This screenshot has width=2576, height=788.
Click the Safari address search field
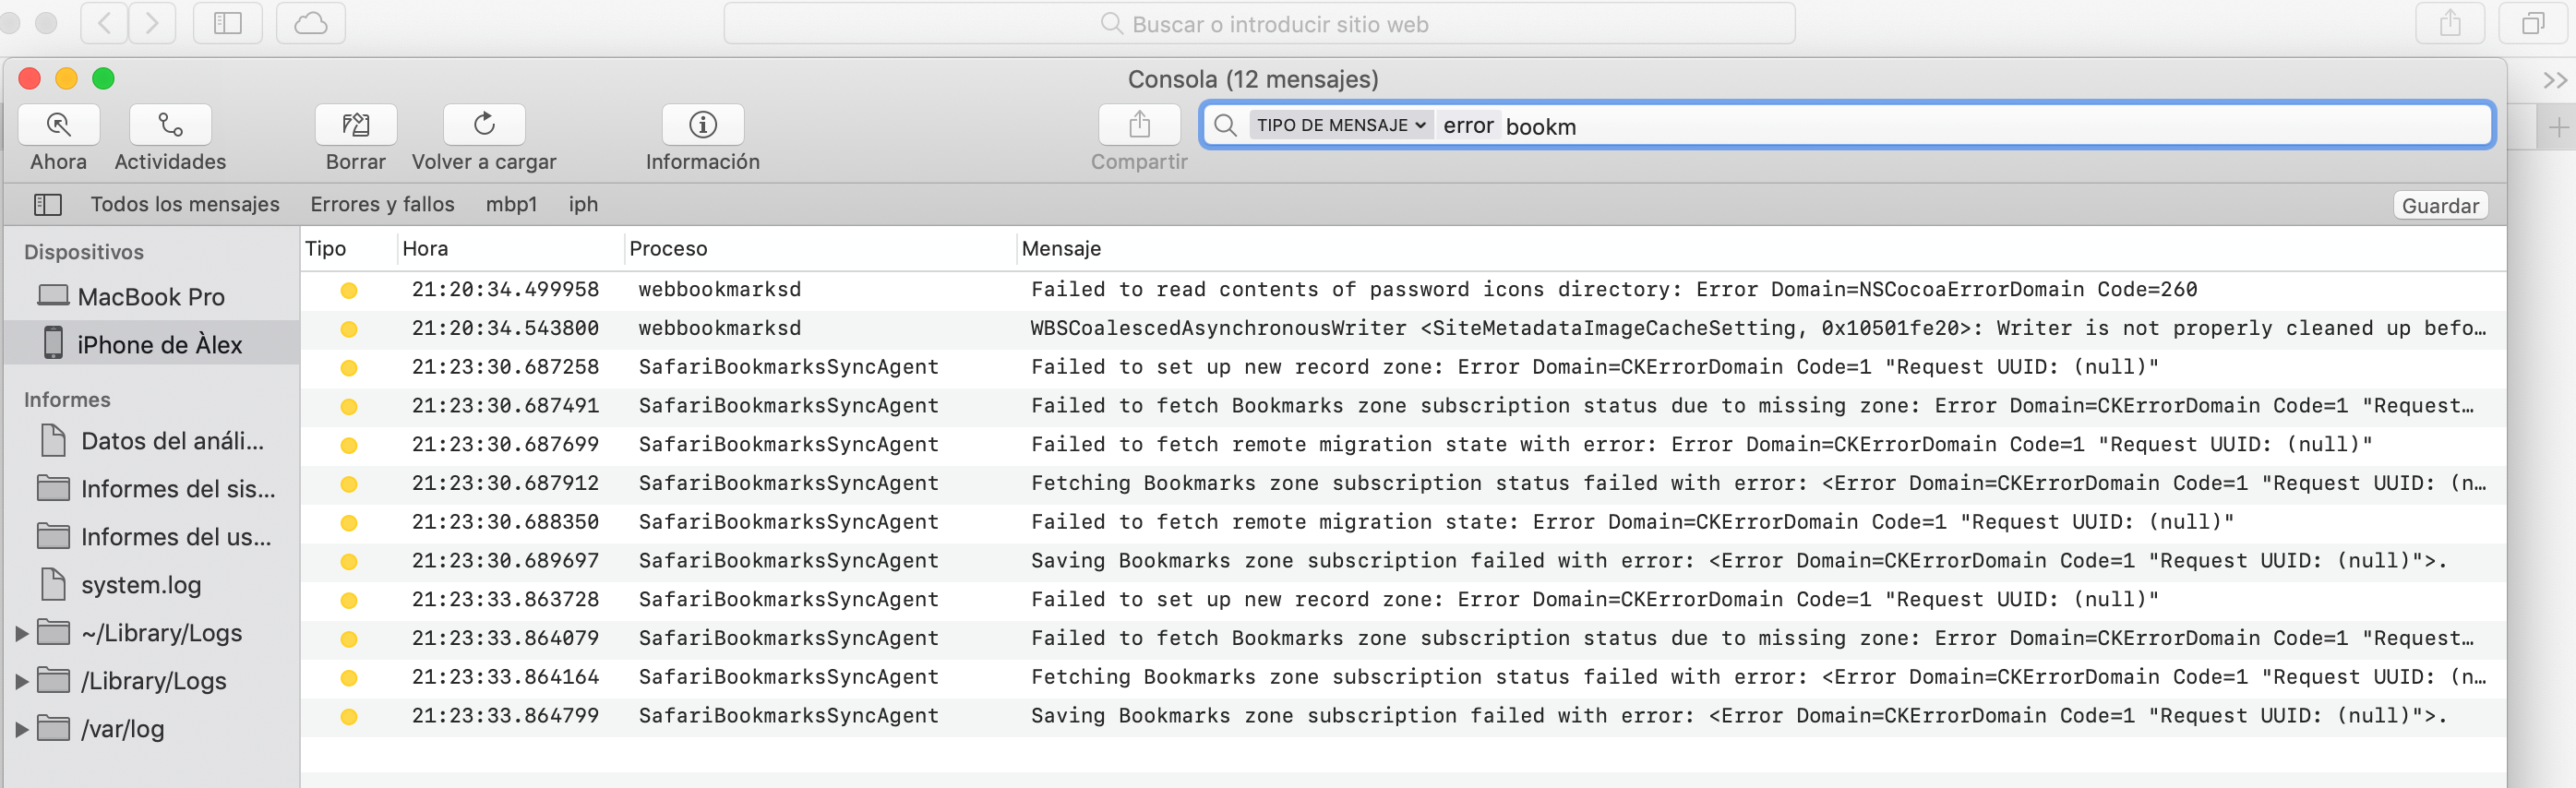(x=1259, y=24)
